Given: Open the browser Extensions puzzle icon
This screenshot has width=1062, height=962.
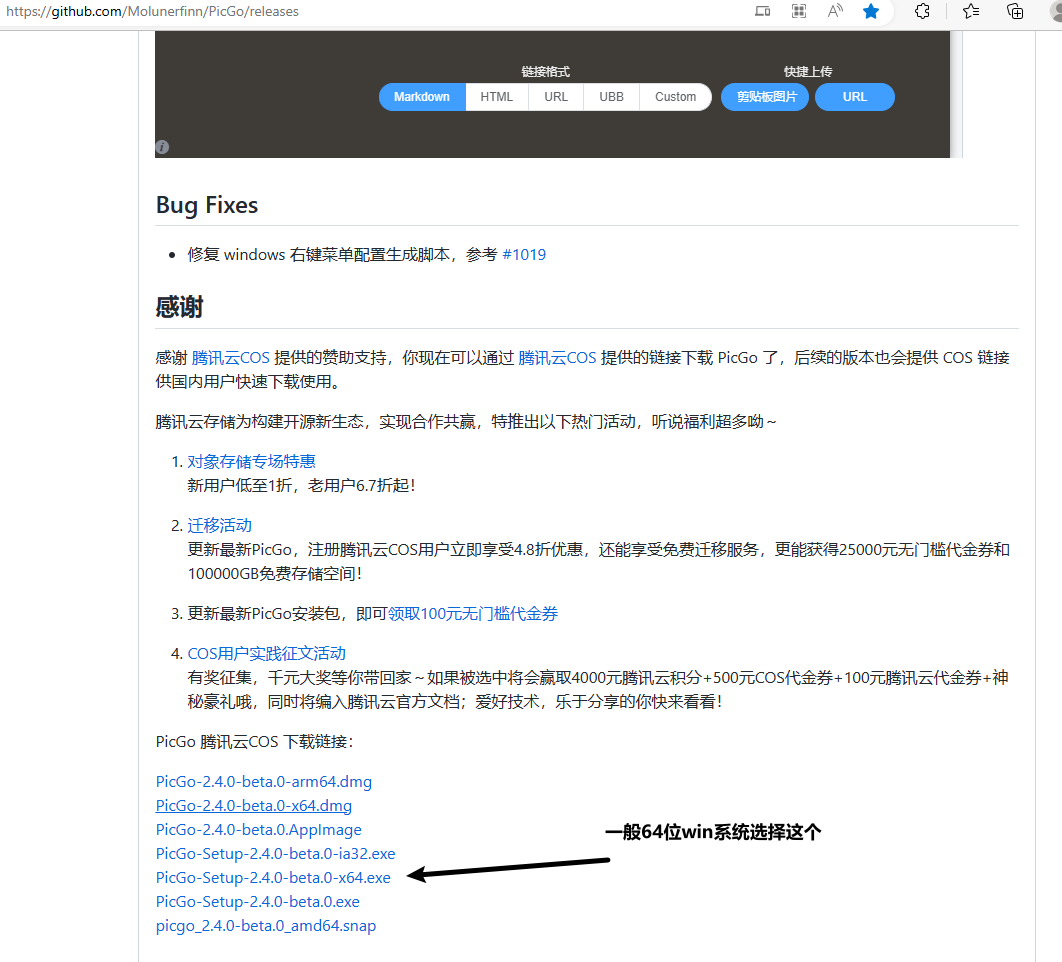Looking at the screenshot, I should click(x=921, y=11).
